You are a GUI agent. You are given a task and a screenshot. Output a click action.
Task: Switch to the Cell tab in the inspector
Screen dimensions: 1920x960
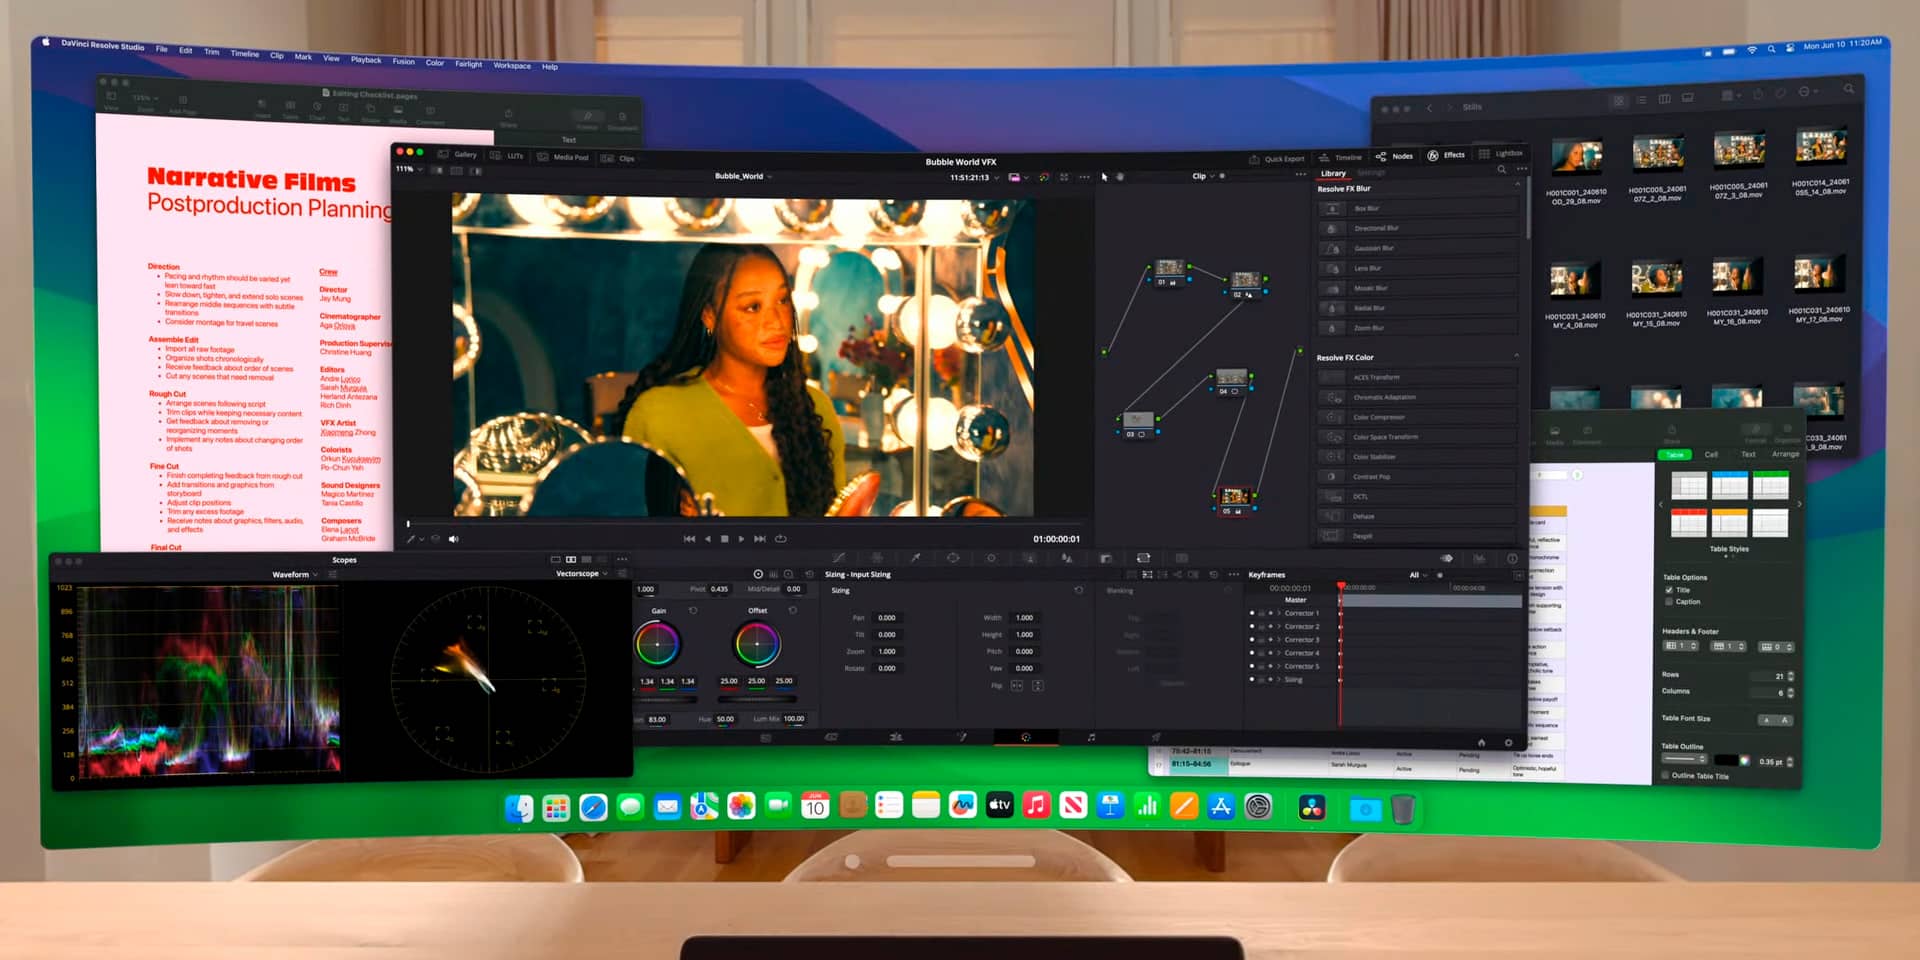coord(1711,455)
